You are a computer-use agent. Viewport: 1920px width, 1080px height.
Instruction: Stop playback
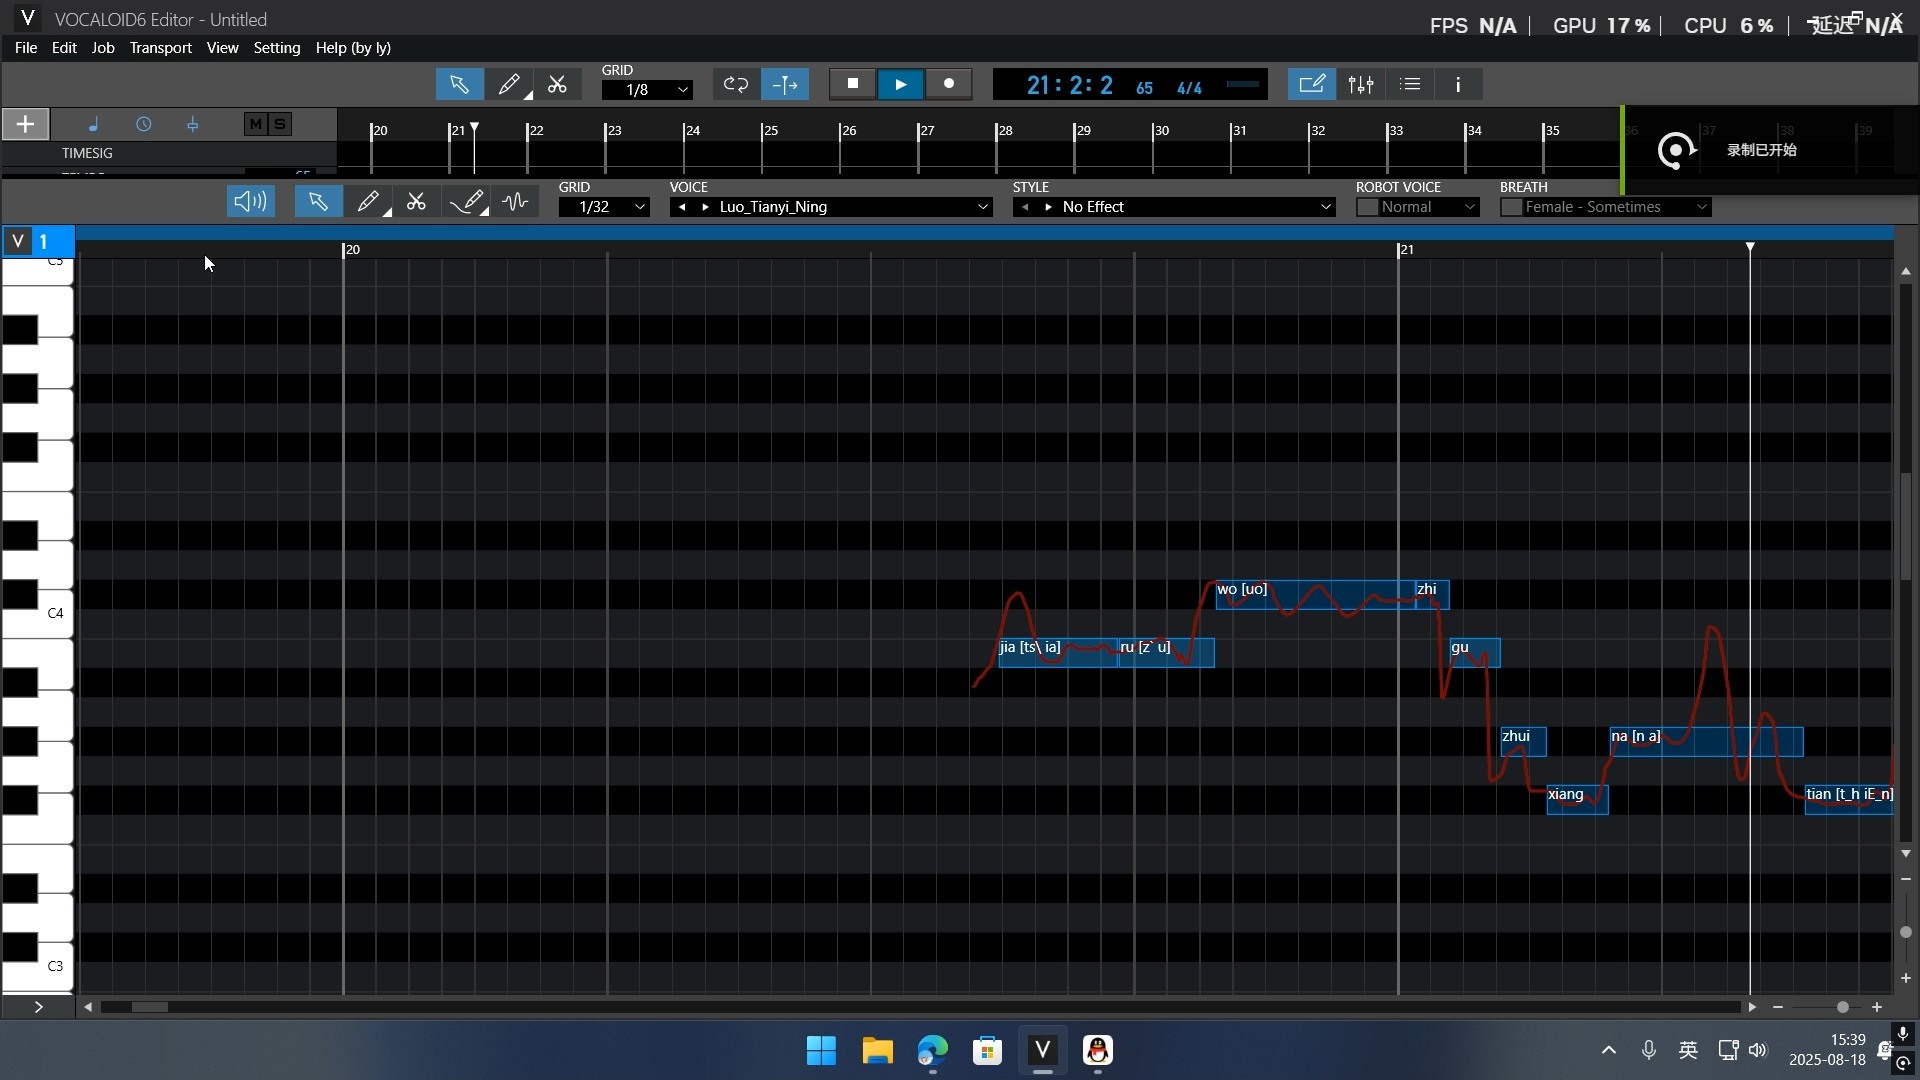tap(853, 84)
